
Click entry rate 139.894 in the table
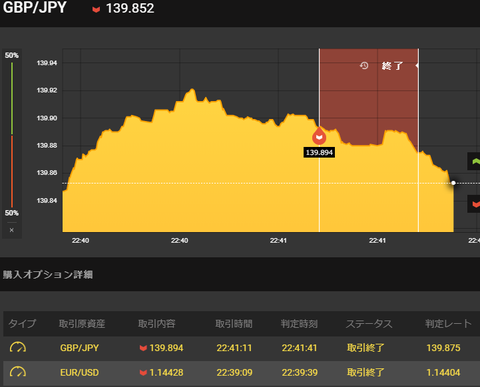pyautogui.click(x=166, y=348)
